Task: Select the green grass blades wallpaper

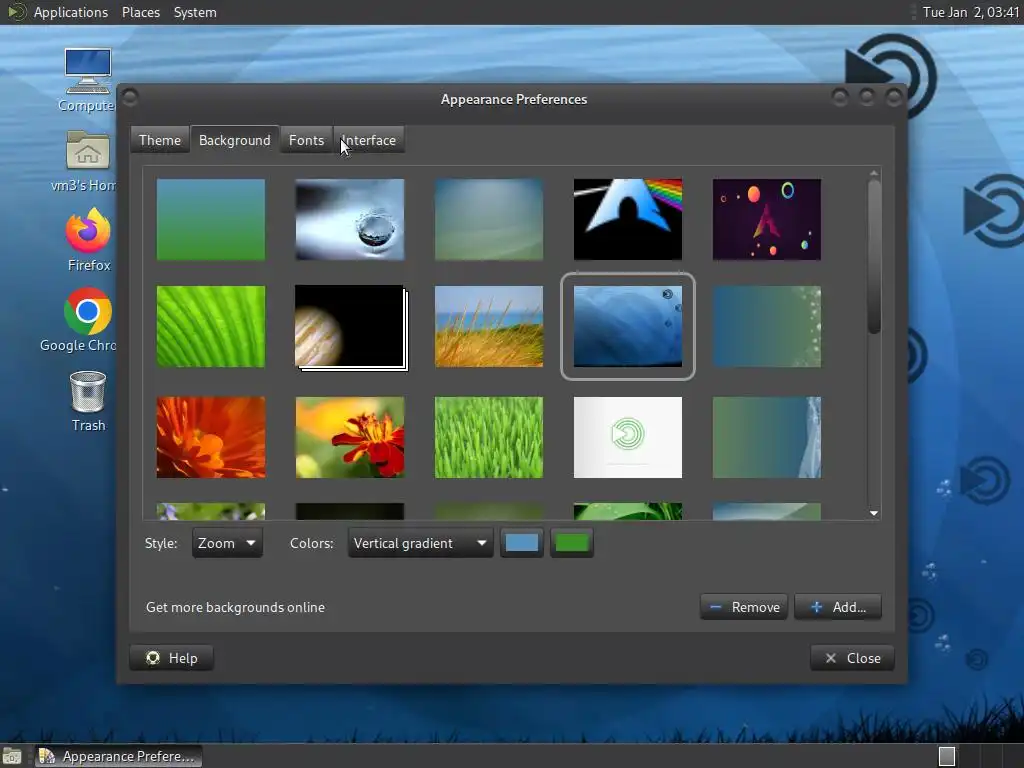Action: (489, 438)
